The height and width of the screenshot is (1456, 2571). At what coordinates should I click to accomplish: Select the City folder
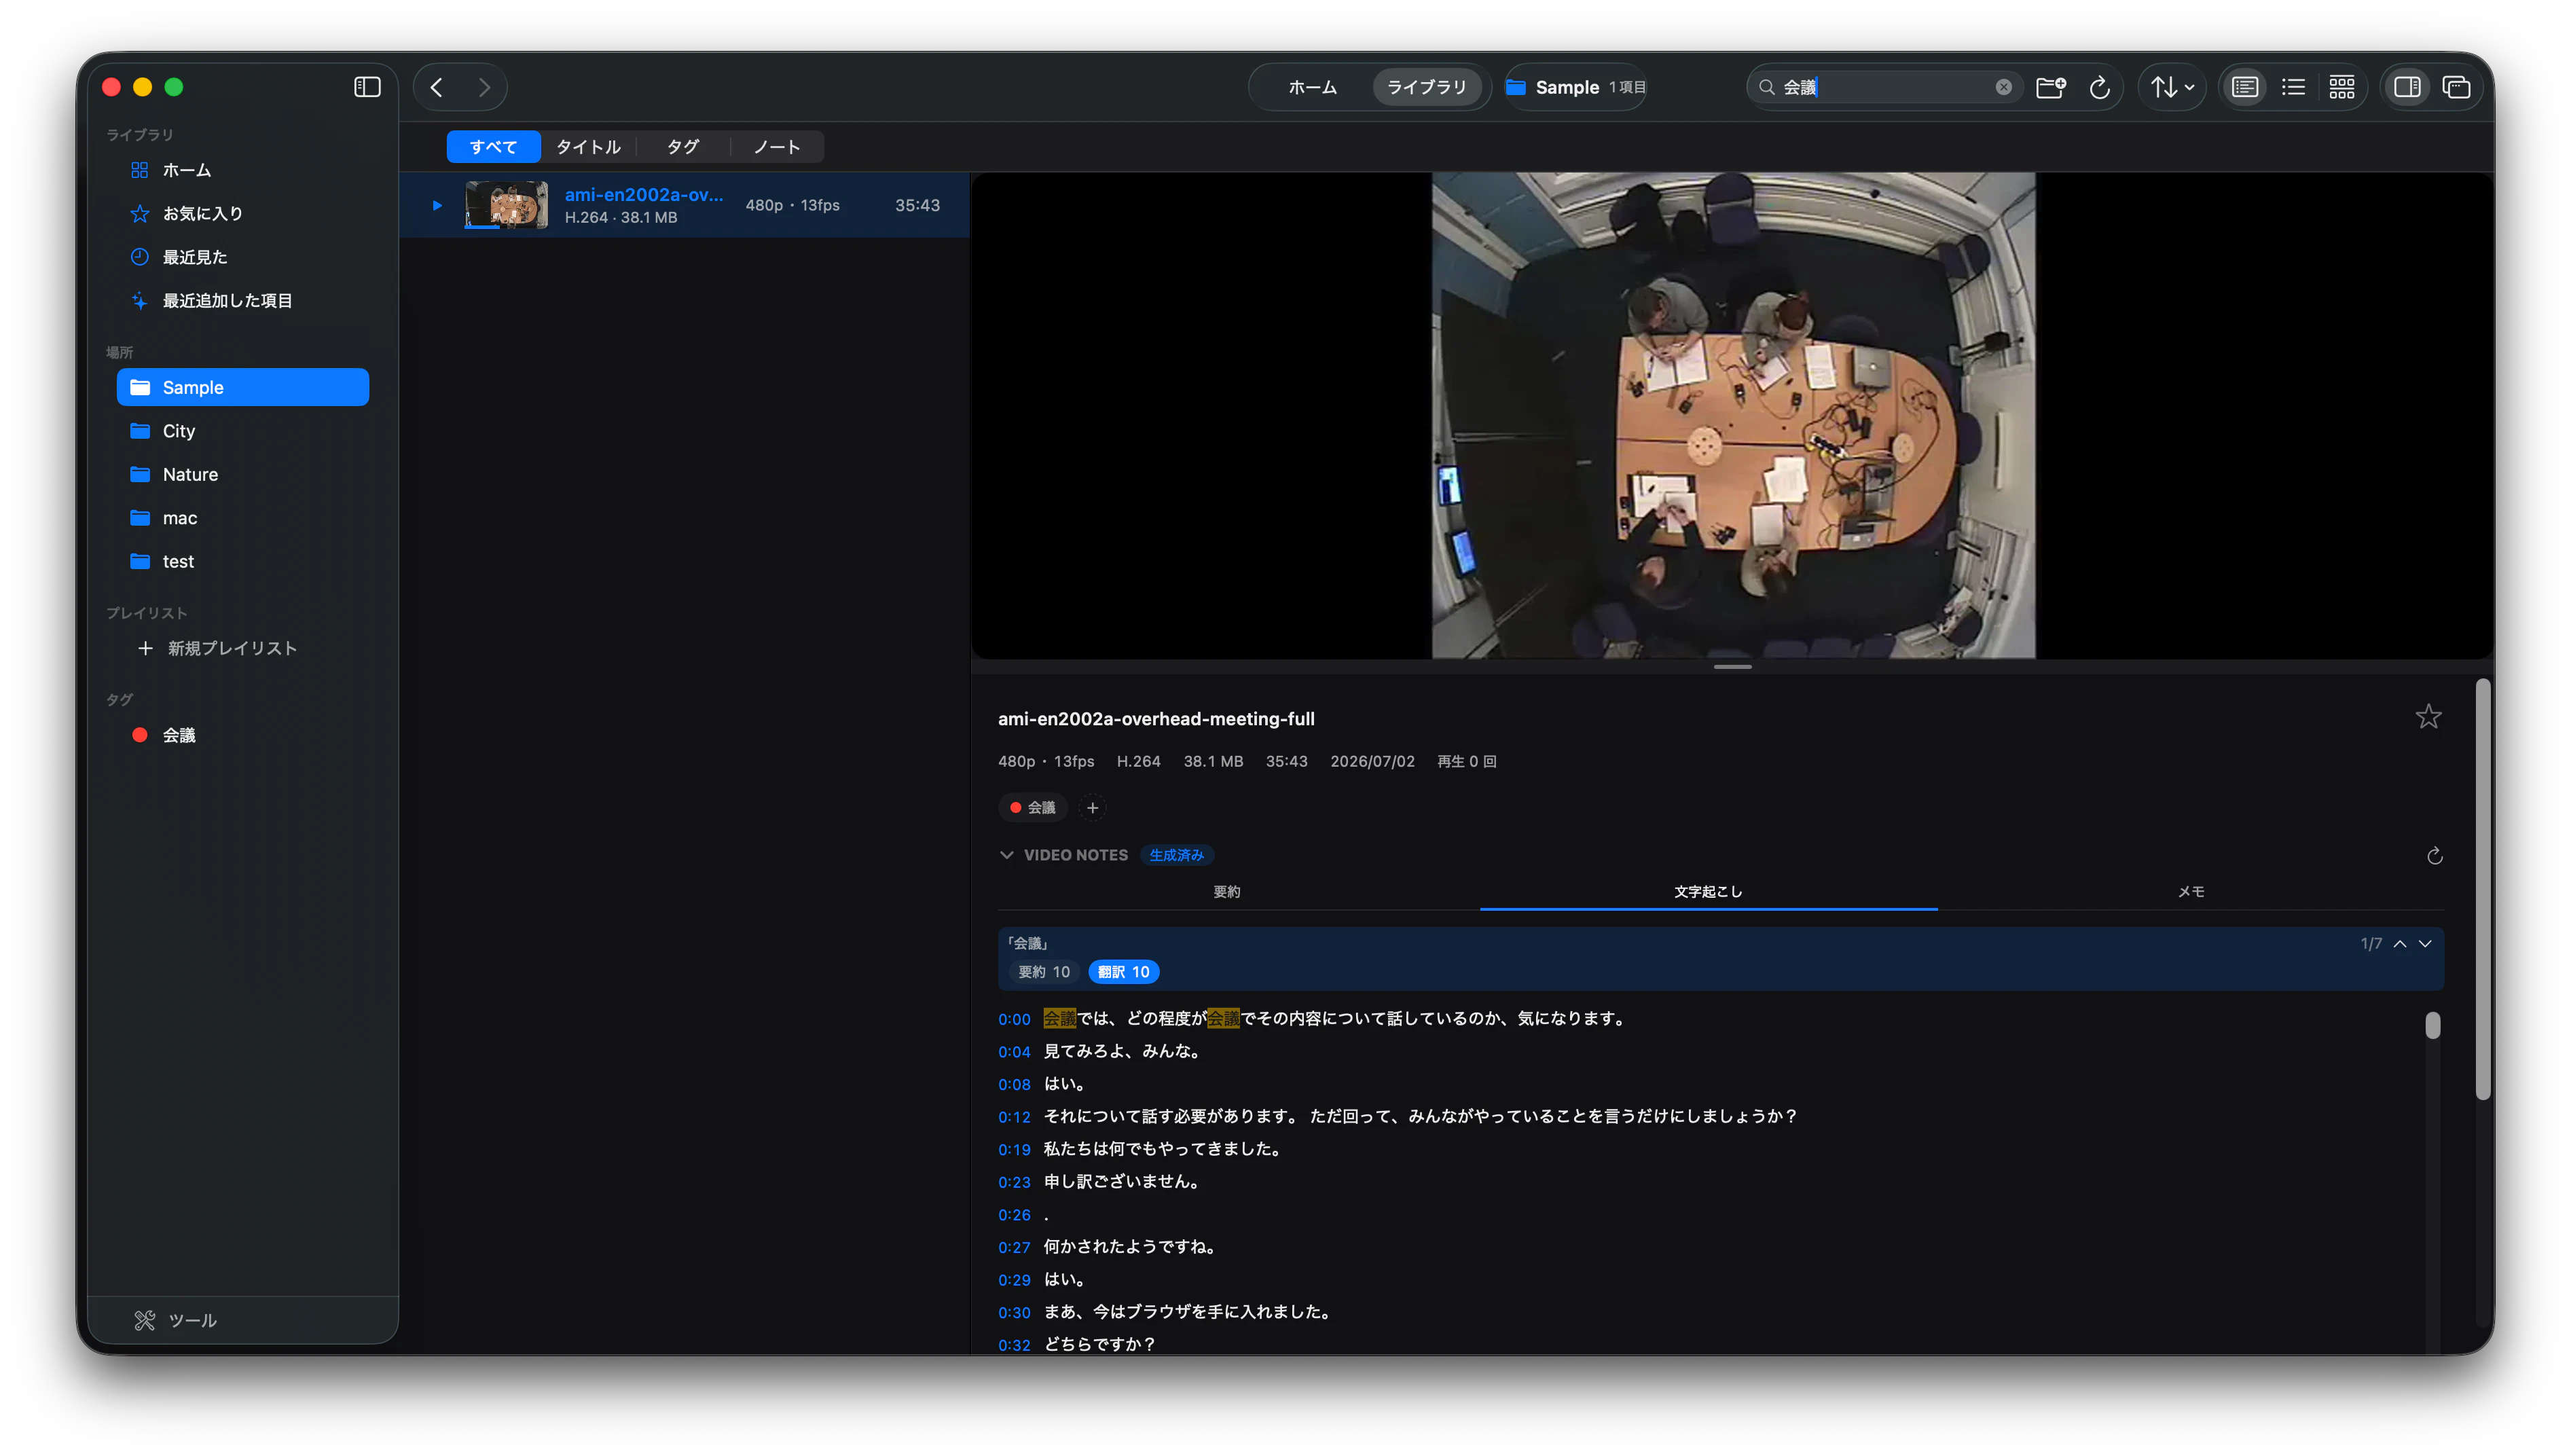[x=242, y=431]
